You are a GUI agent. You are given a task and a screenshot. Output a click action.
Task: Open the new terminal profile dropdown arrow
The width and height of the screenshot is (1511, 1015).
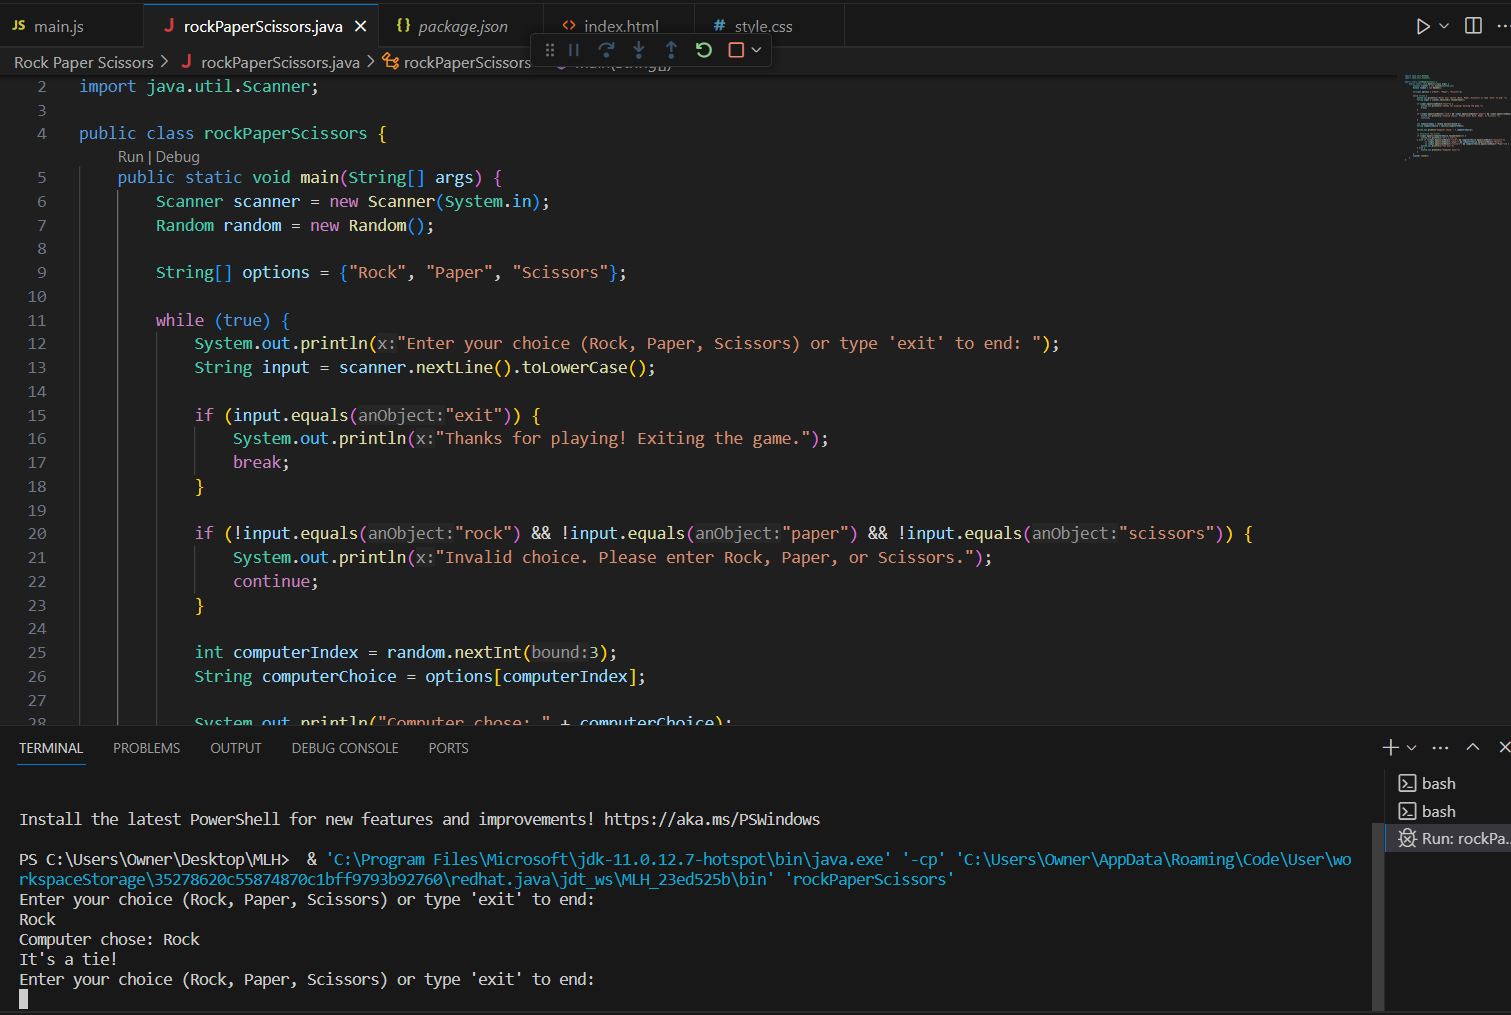1412,748
